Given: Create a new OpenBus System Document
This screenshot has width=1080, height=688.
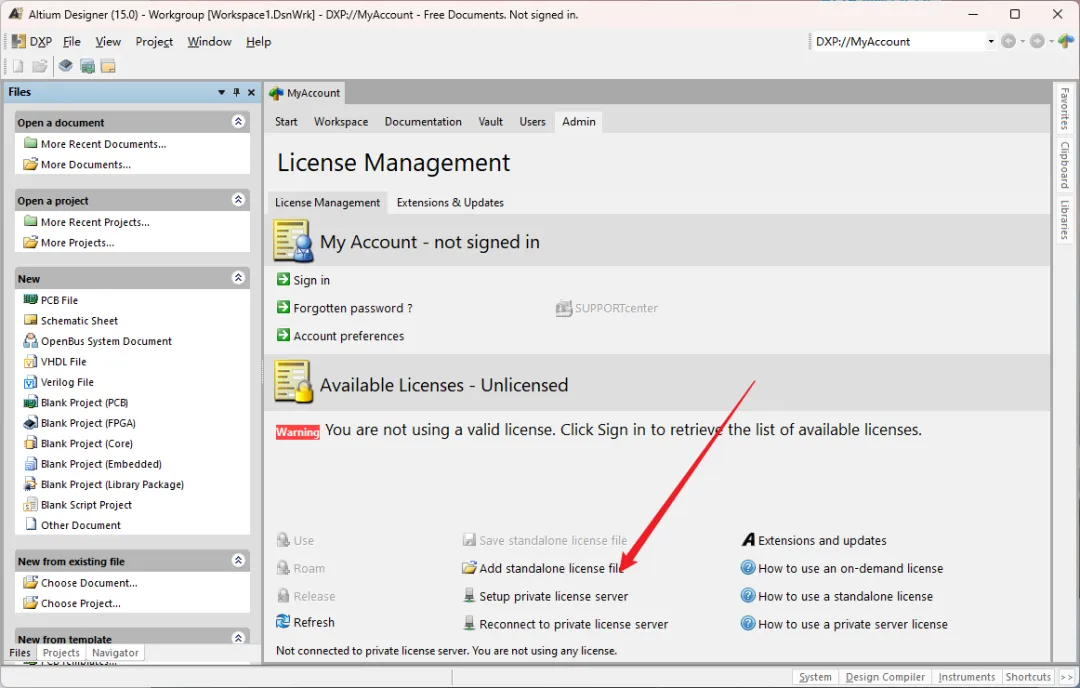Looking at the screenshot, I should [106, 341].
